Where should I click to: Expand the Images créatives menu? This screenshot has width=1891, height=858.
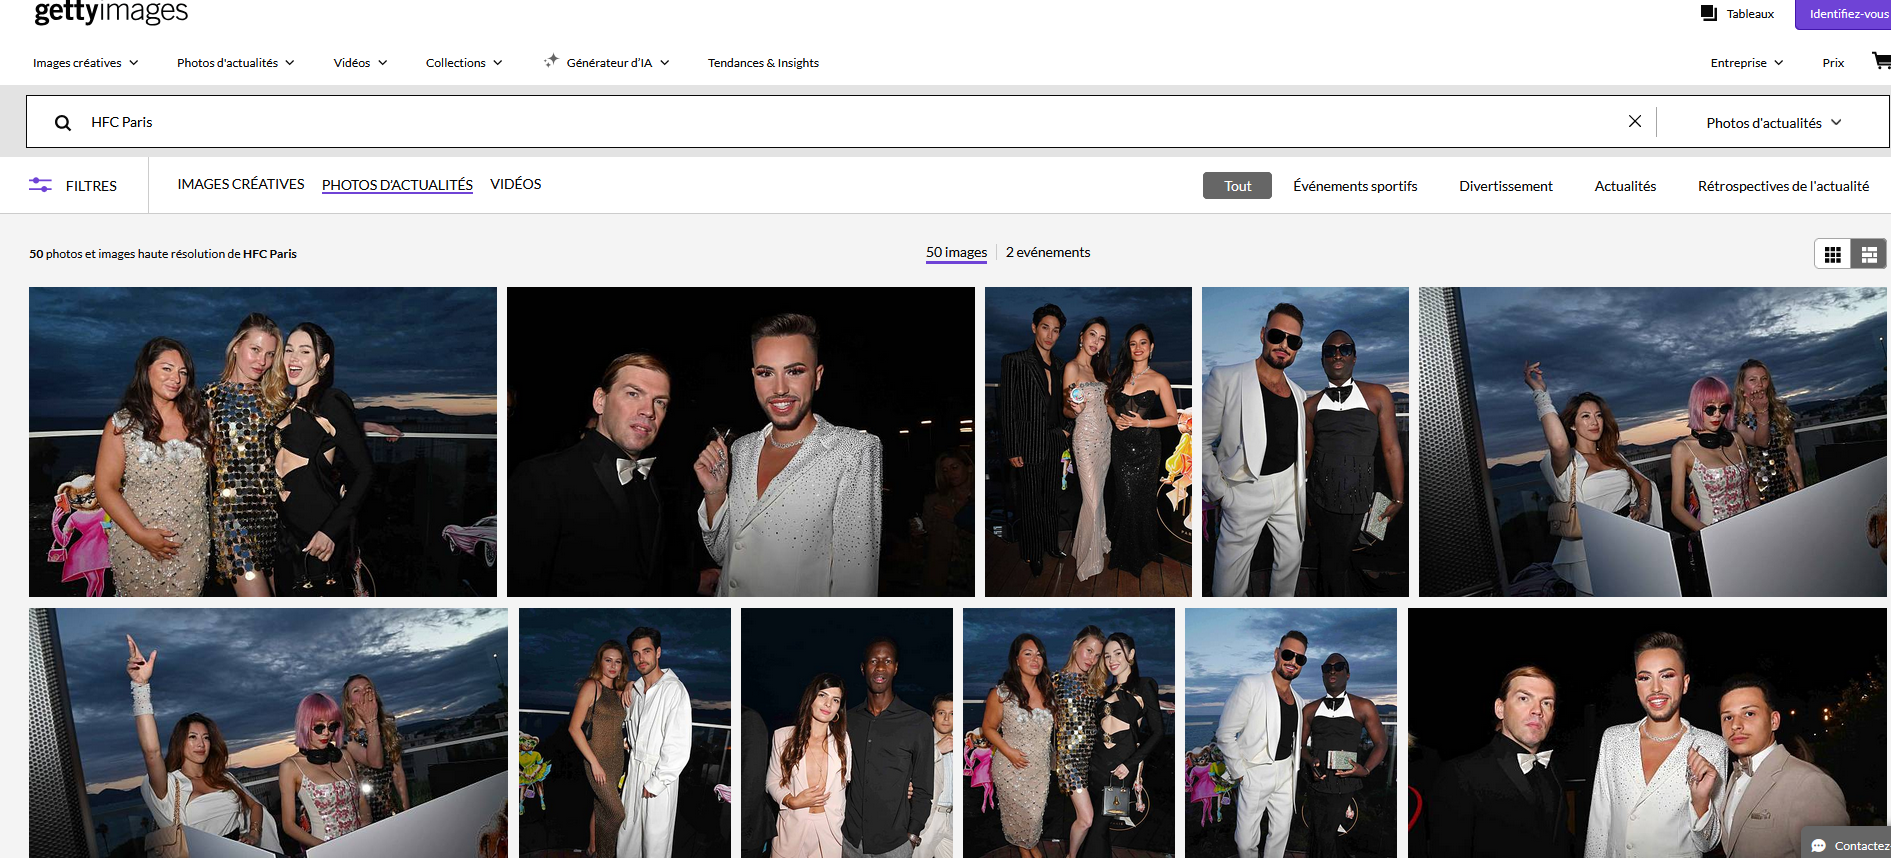tap(86, 63)
